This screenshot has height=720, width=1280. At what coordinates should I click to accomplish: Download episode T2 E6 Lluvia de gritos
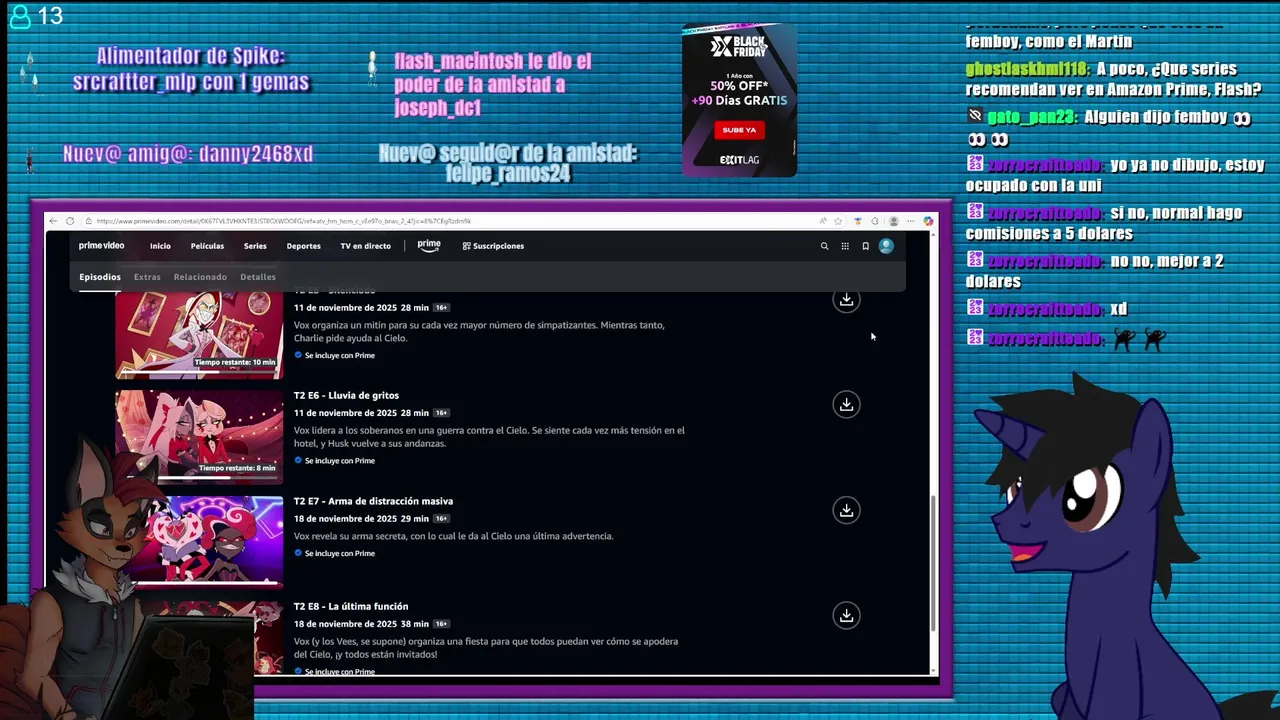tap(846, 404)
